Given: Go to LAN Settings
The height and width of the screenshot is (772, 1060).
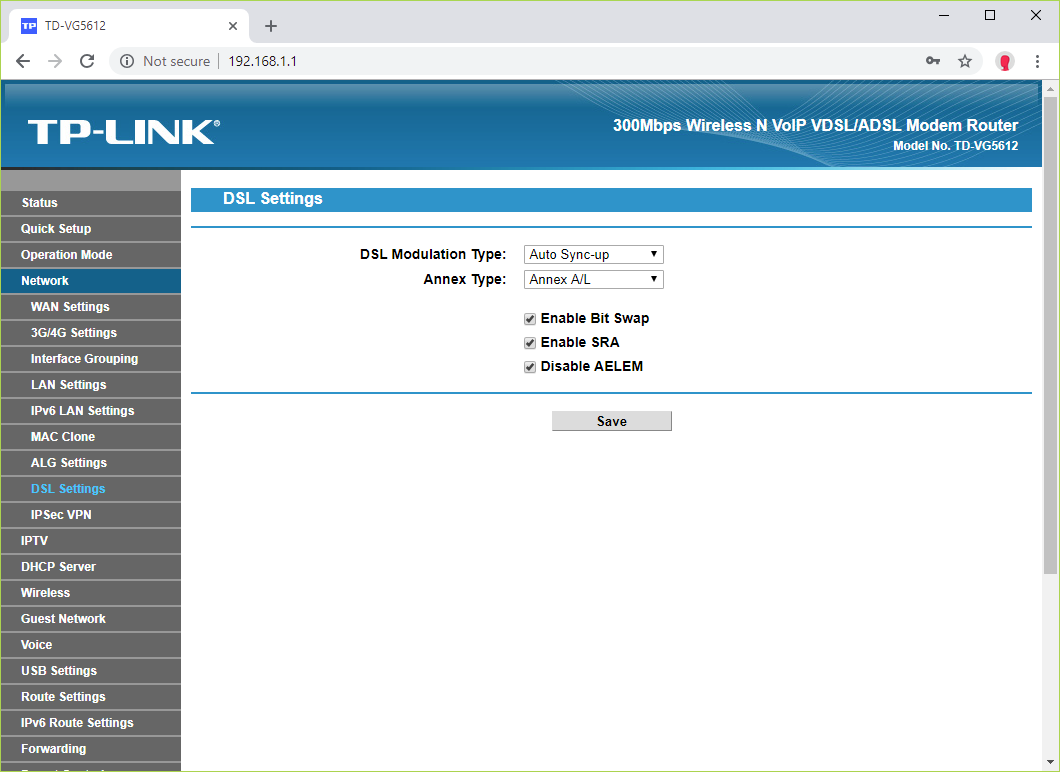Looking at the screenshot, I should (91, 385).
